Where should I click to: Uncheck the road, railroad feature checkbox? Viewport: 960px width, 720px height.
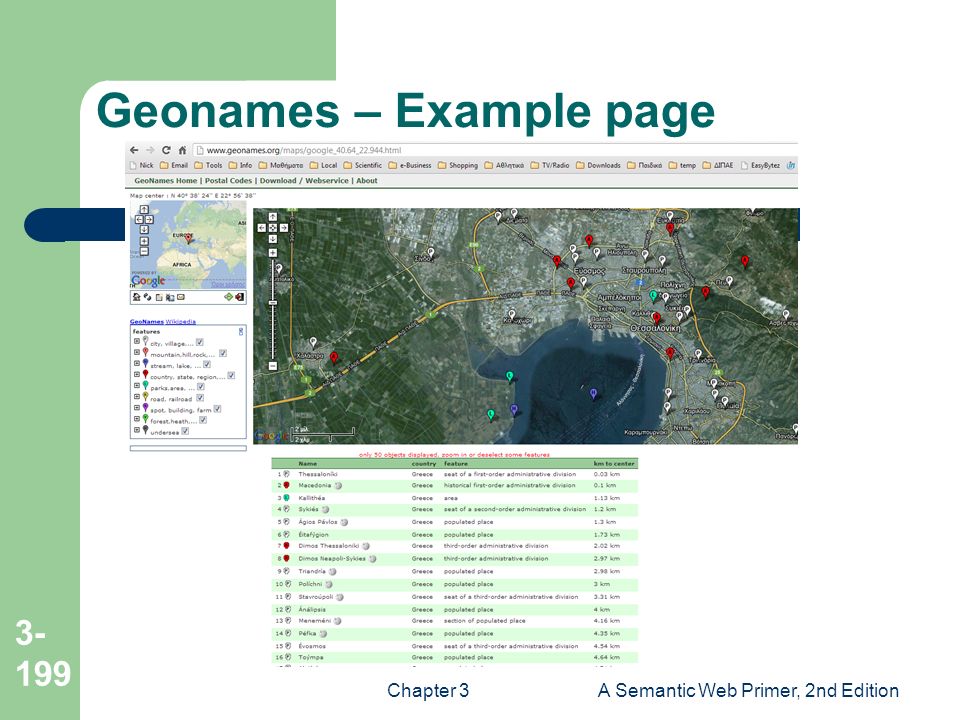pyautogui.click(x=200, y=398)
